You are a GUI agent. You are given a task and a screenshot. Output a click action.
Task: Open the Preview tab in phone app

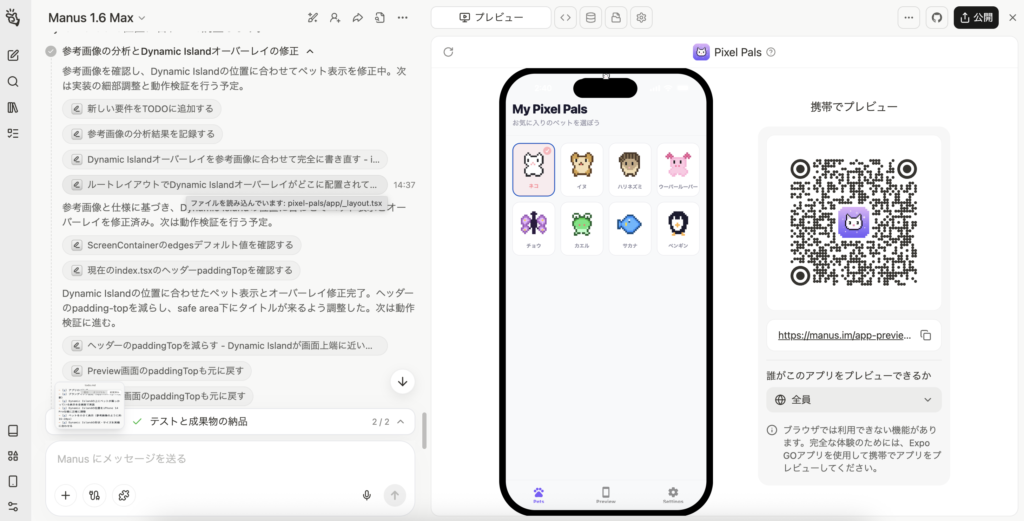[x=605, y=494]
